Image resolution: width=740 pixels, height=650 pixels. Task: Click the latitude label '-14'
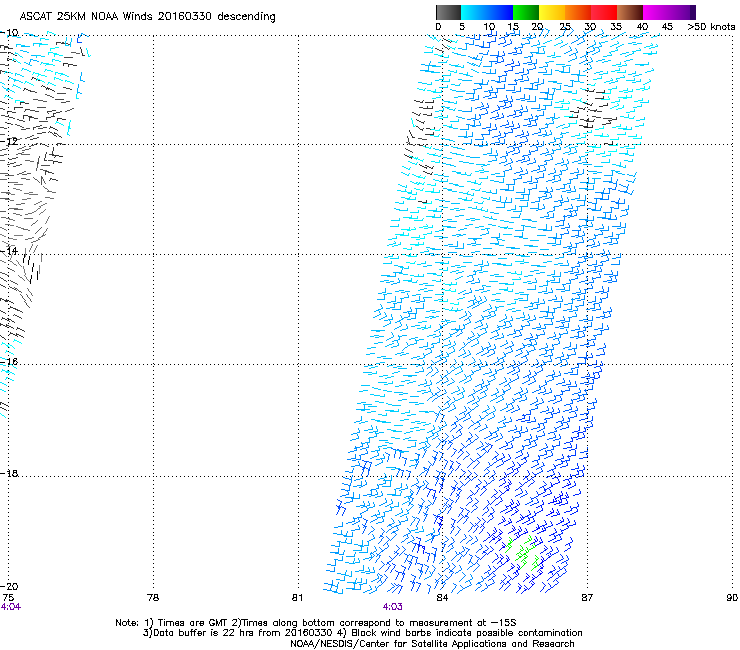pyautogui.click(x=9, y=251)
